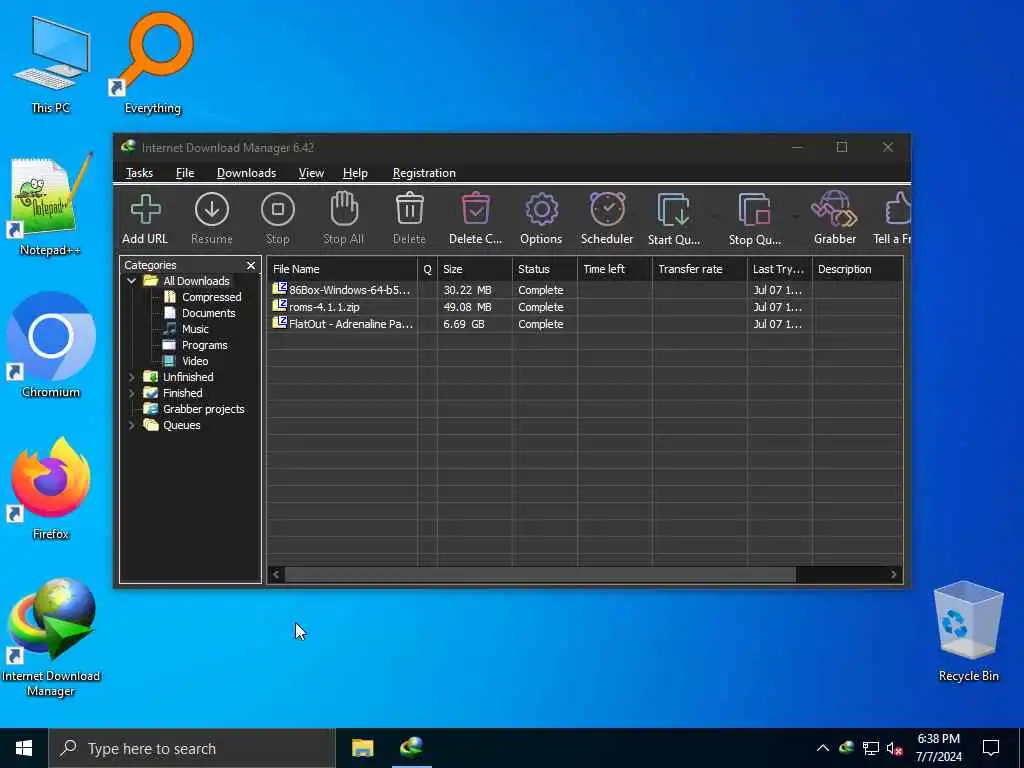Open the Registration menu
This screenshot has height=768, width=1024.
click(x=424, y=173)
